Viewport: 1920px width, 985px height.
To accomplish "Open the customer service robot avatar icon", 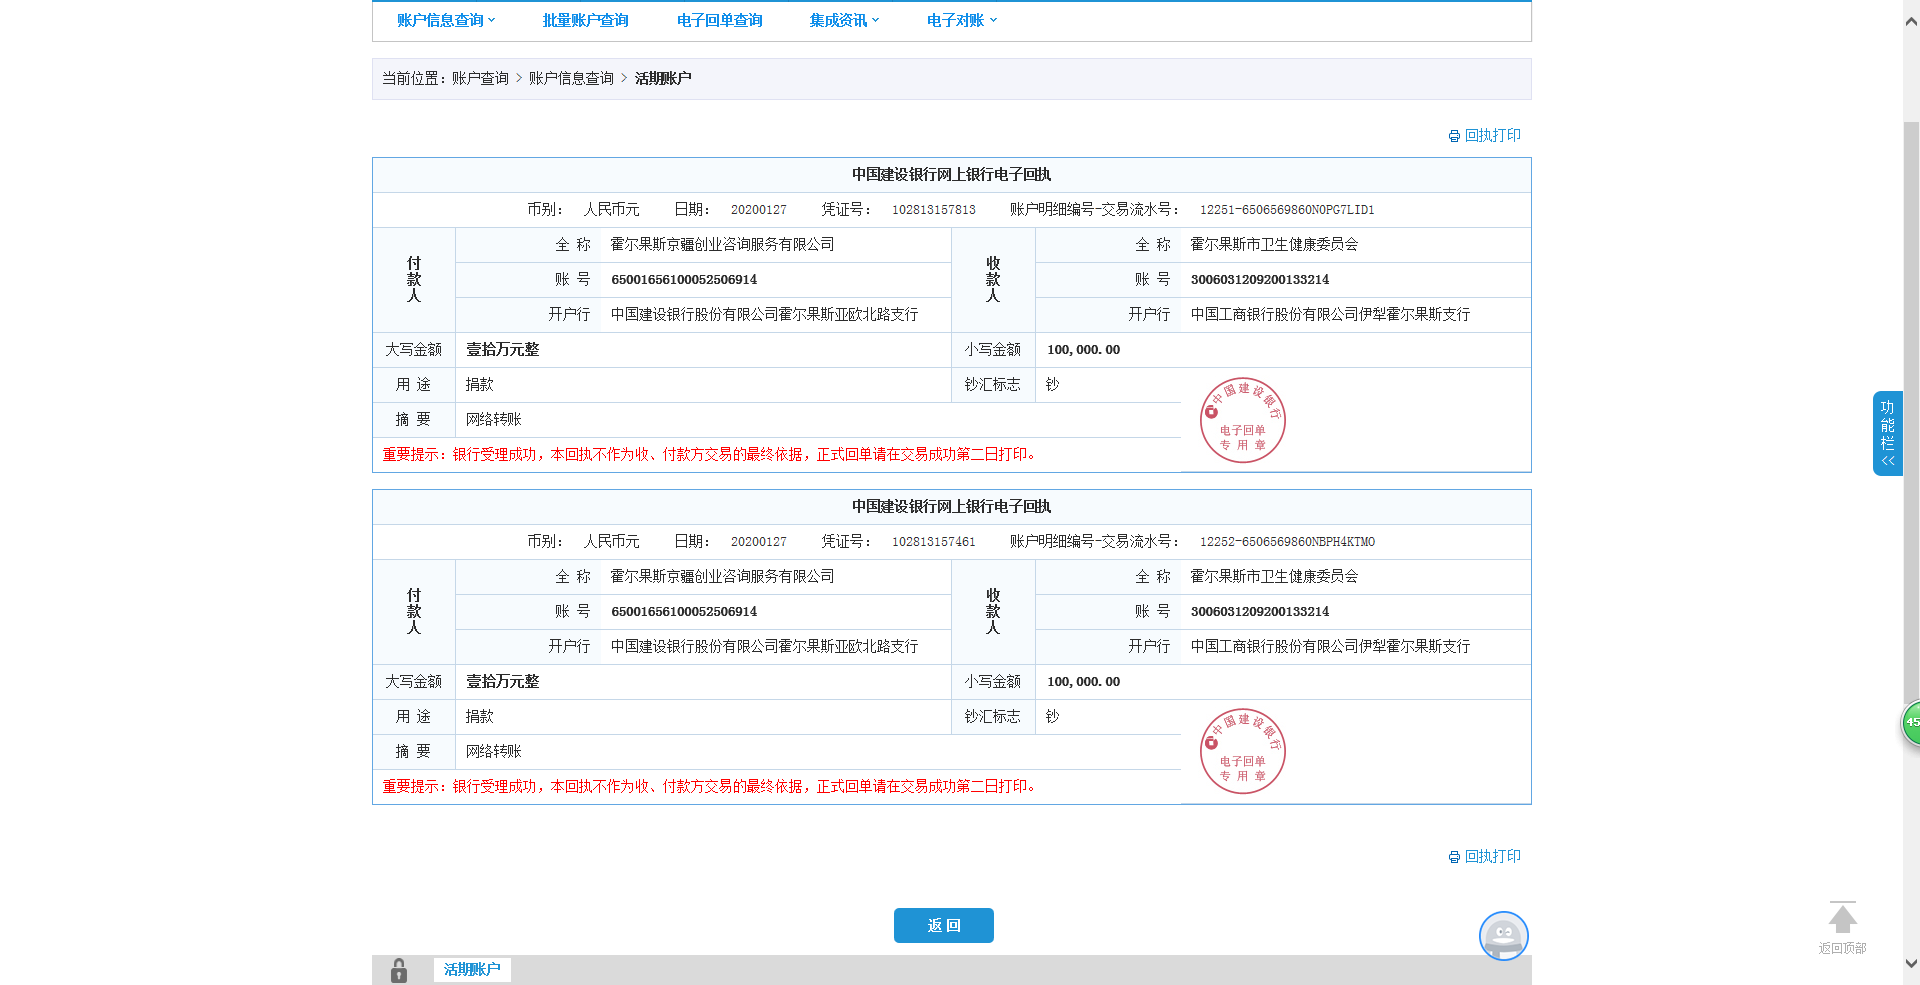I will point(1503,936).
